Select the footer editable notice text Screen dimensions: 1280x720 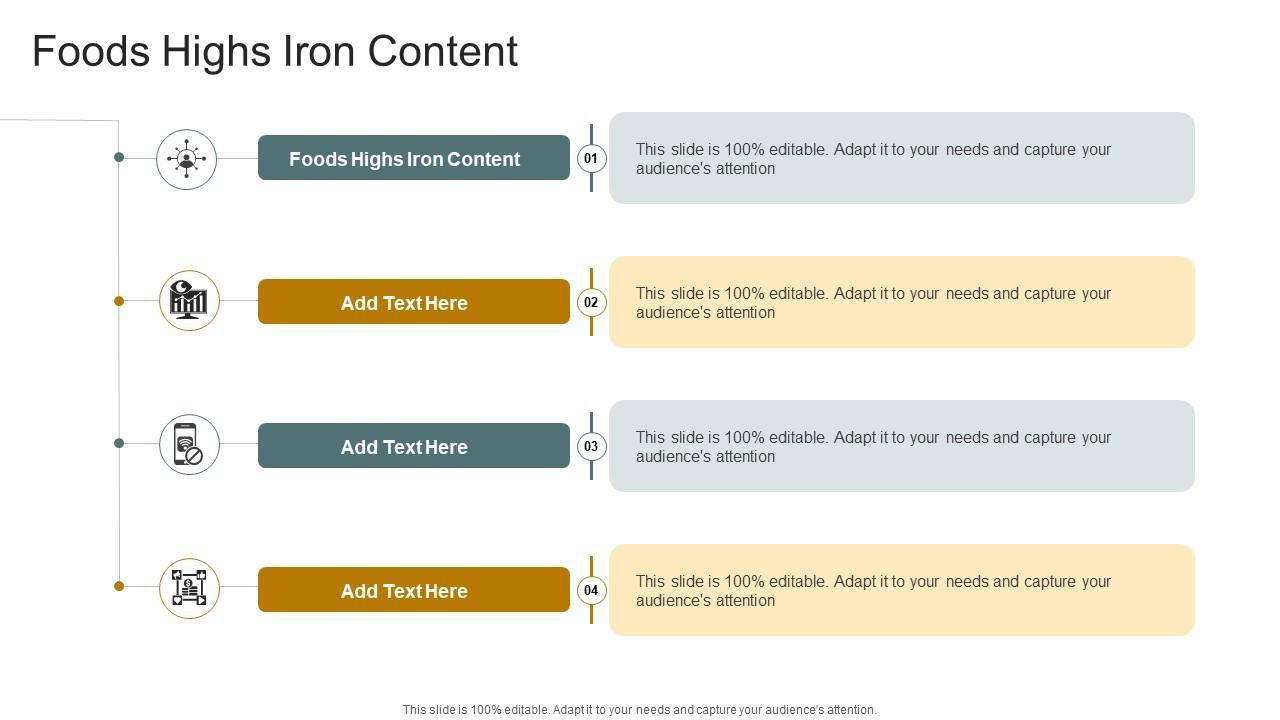[640, 710]
